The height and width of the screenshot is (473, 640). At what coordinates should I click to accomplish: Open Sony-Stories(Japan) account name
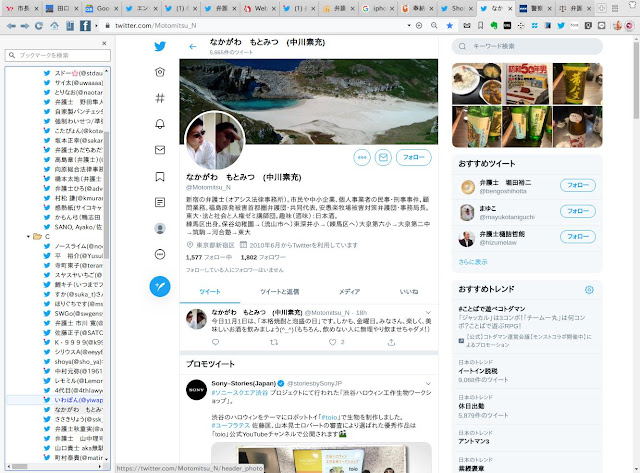244,384
